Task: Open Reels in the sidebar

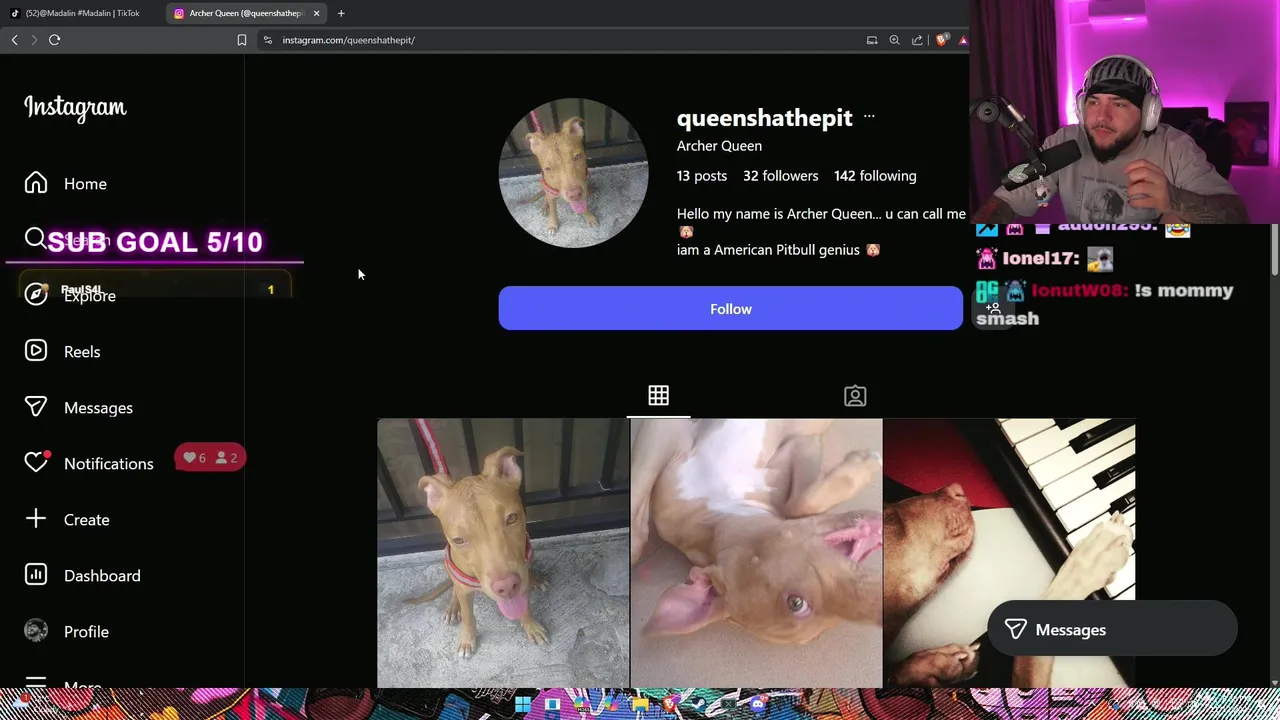Action: (x=62, y=352)
